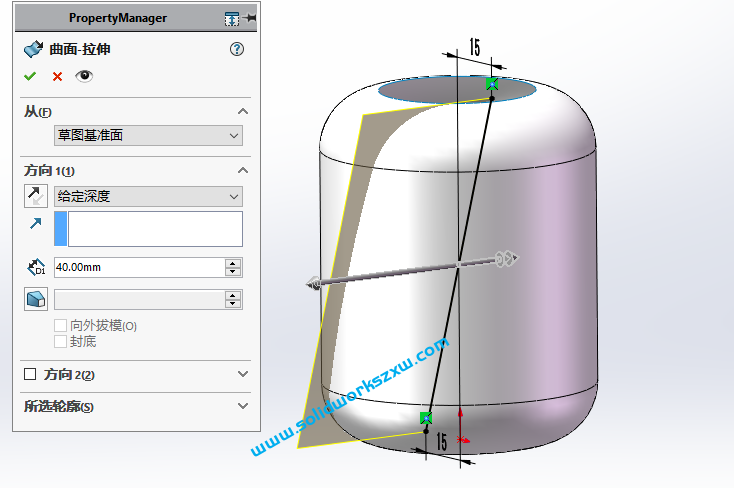Select the bottom green sketch endpoint marker
Image resolution: width=734 pixels, height=488 pixels.
pyautogui.click(x=426, y=418)
